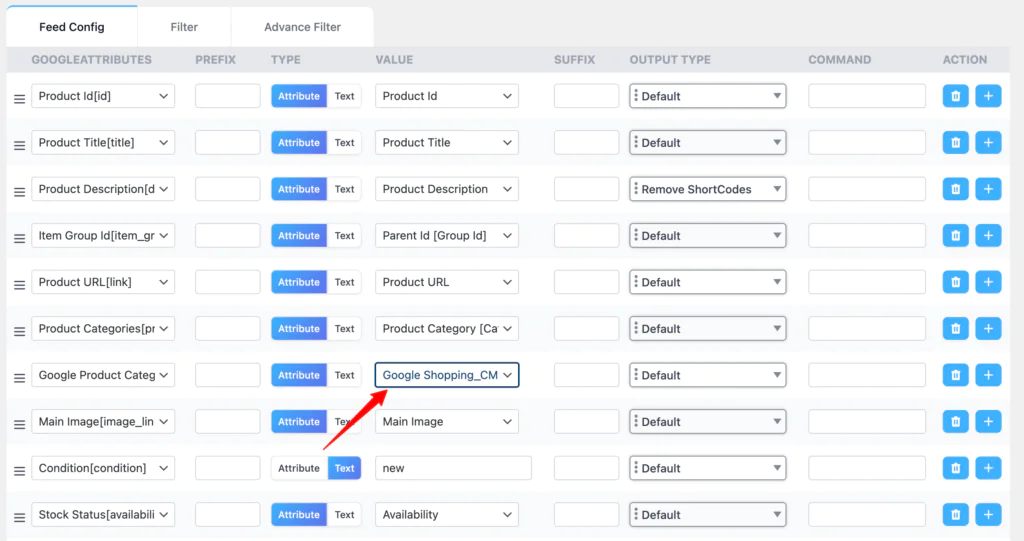
Task: Delete the Product Id row
Action: tap(955, 96)
